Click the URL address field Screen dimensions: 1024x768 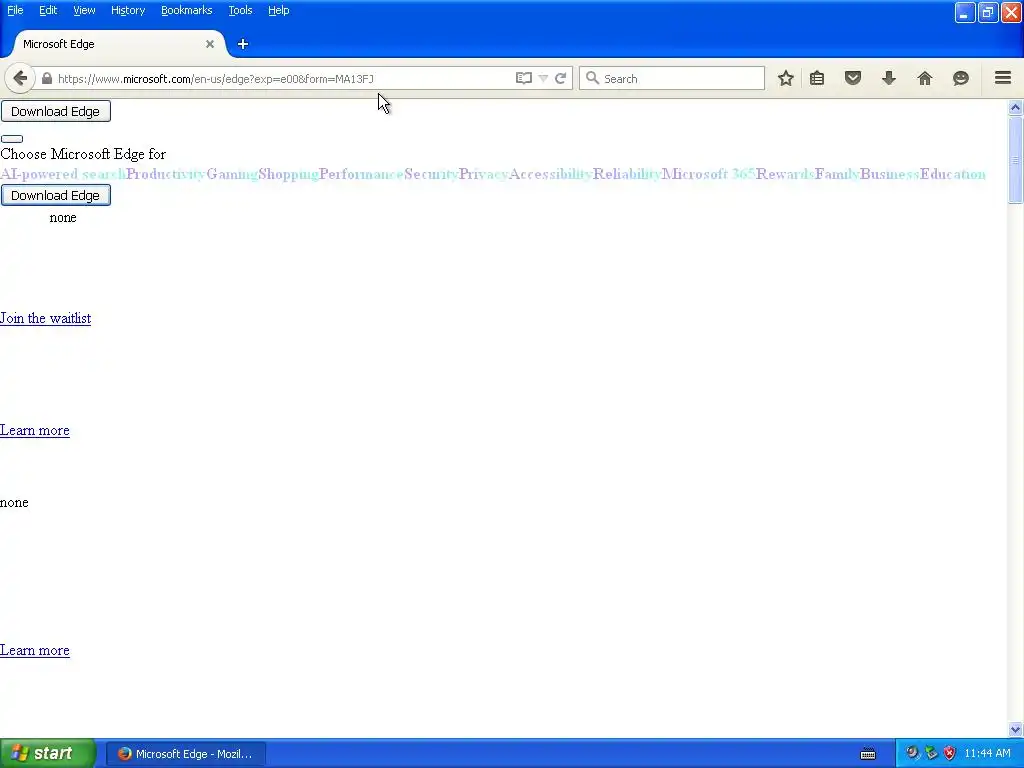[284, 78]
